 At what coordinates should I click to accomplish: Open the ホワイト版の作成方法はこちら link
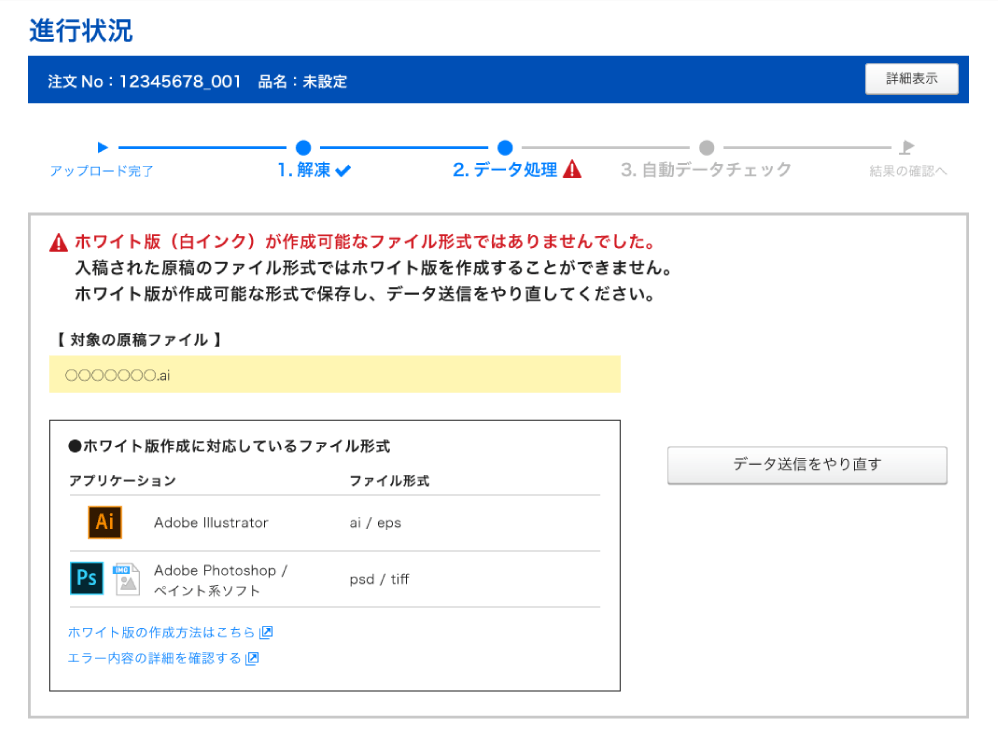click(x=161, y=632)
